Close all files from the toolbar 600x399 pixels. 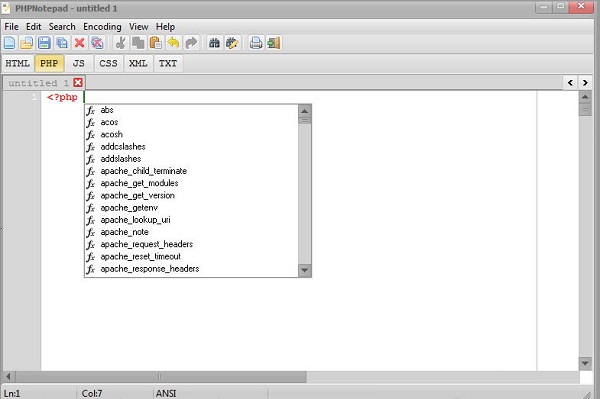(97, 43)
